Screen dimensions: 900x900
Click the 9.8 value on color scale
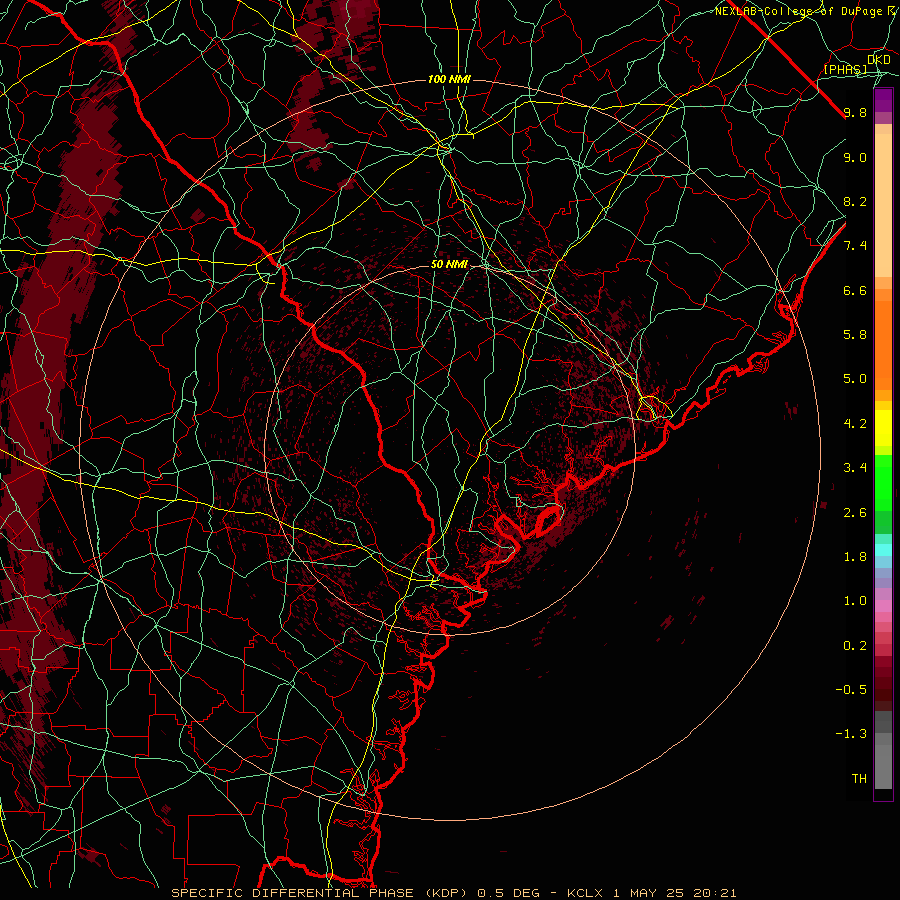click(x=855, y=113)
